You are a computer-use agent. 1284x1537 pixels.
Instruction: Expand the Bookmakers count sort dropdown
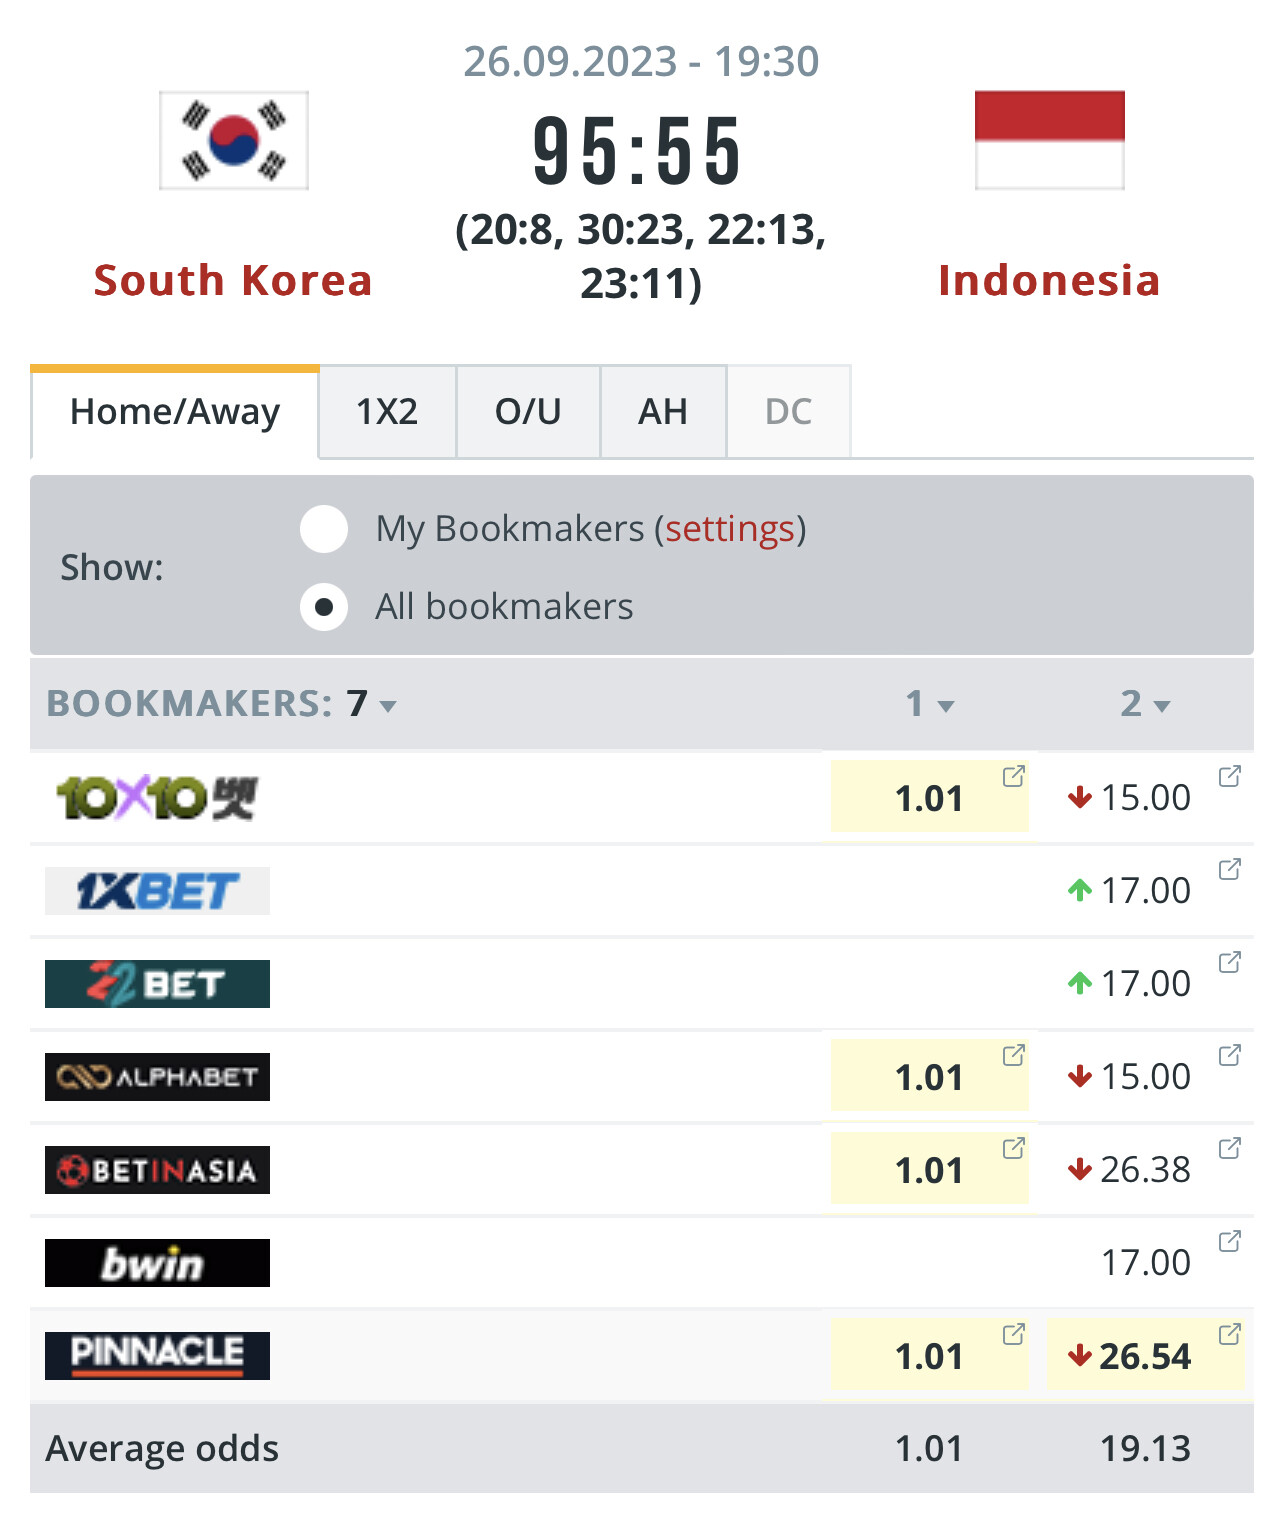[387, 706]
